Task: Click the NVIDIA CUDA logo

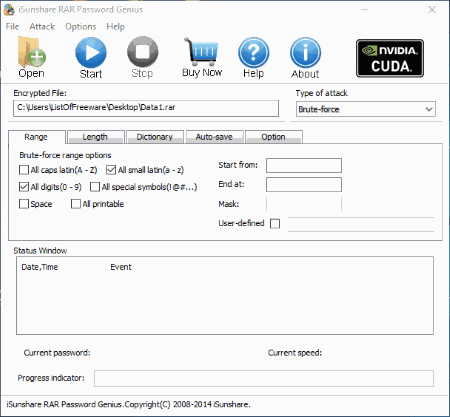Action: pos(390,58)
